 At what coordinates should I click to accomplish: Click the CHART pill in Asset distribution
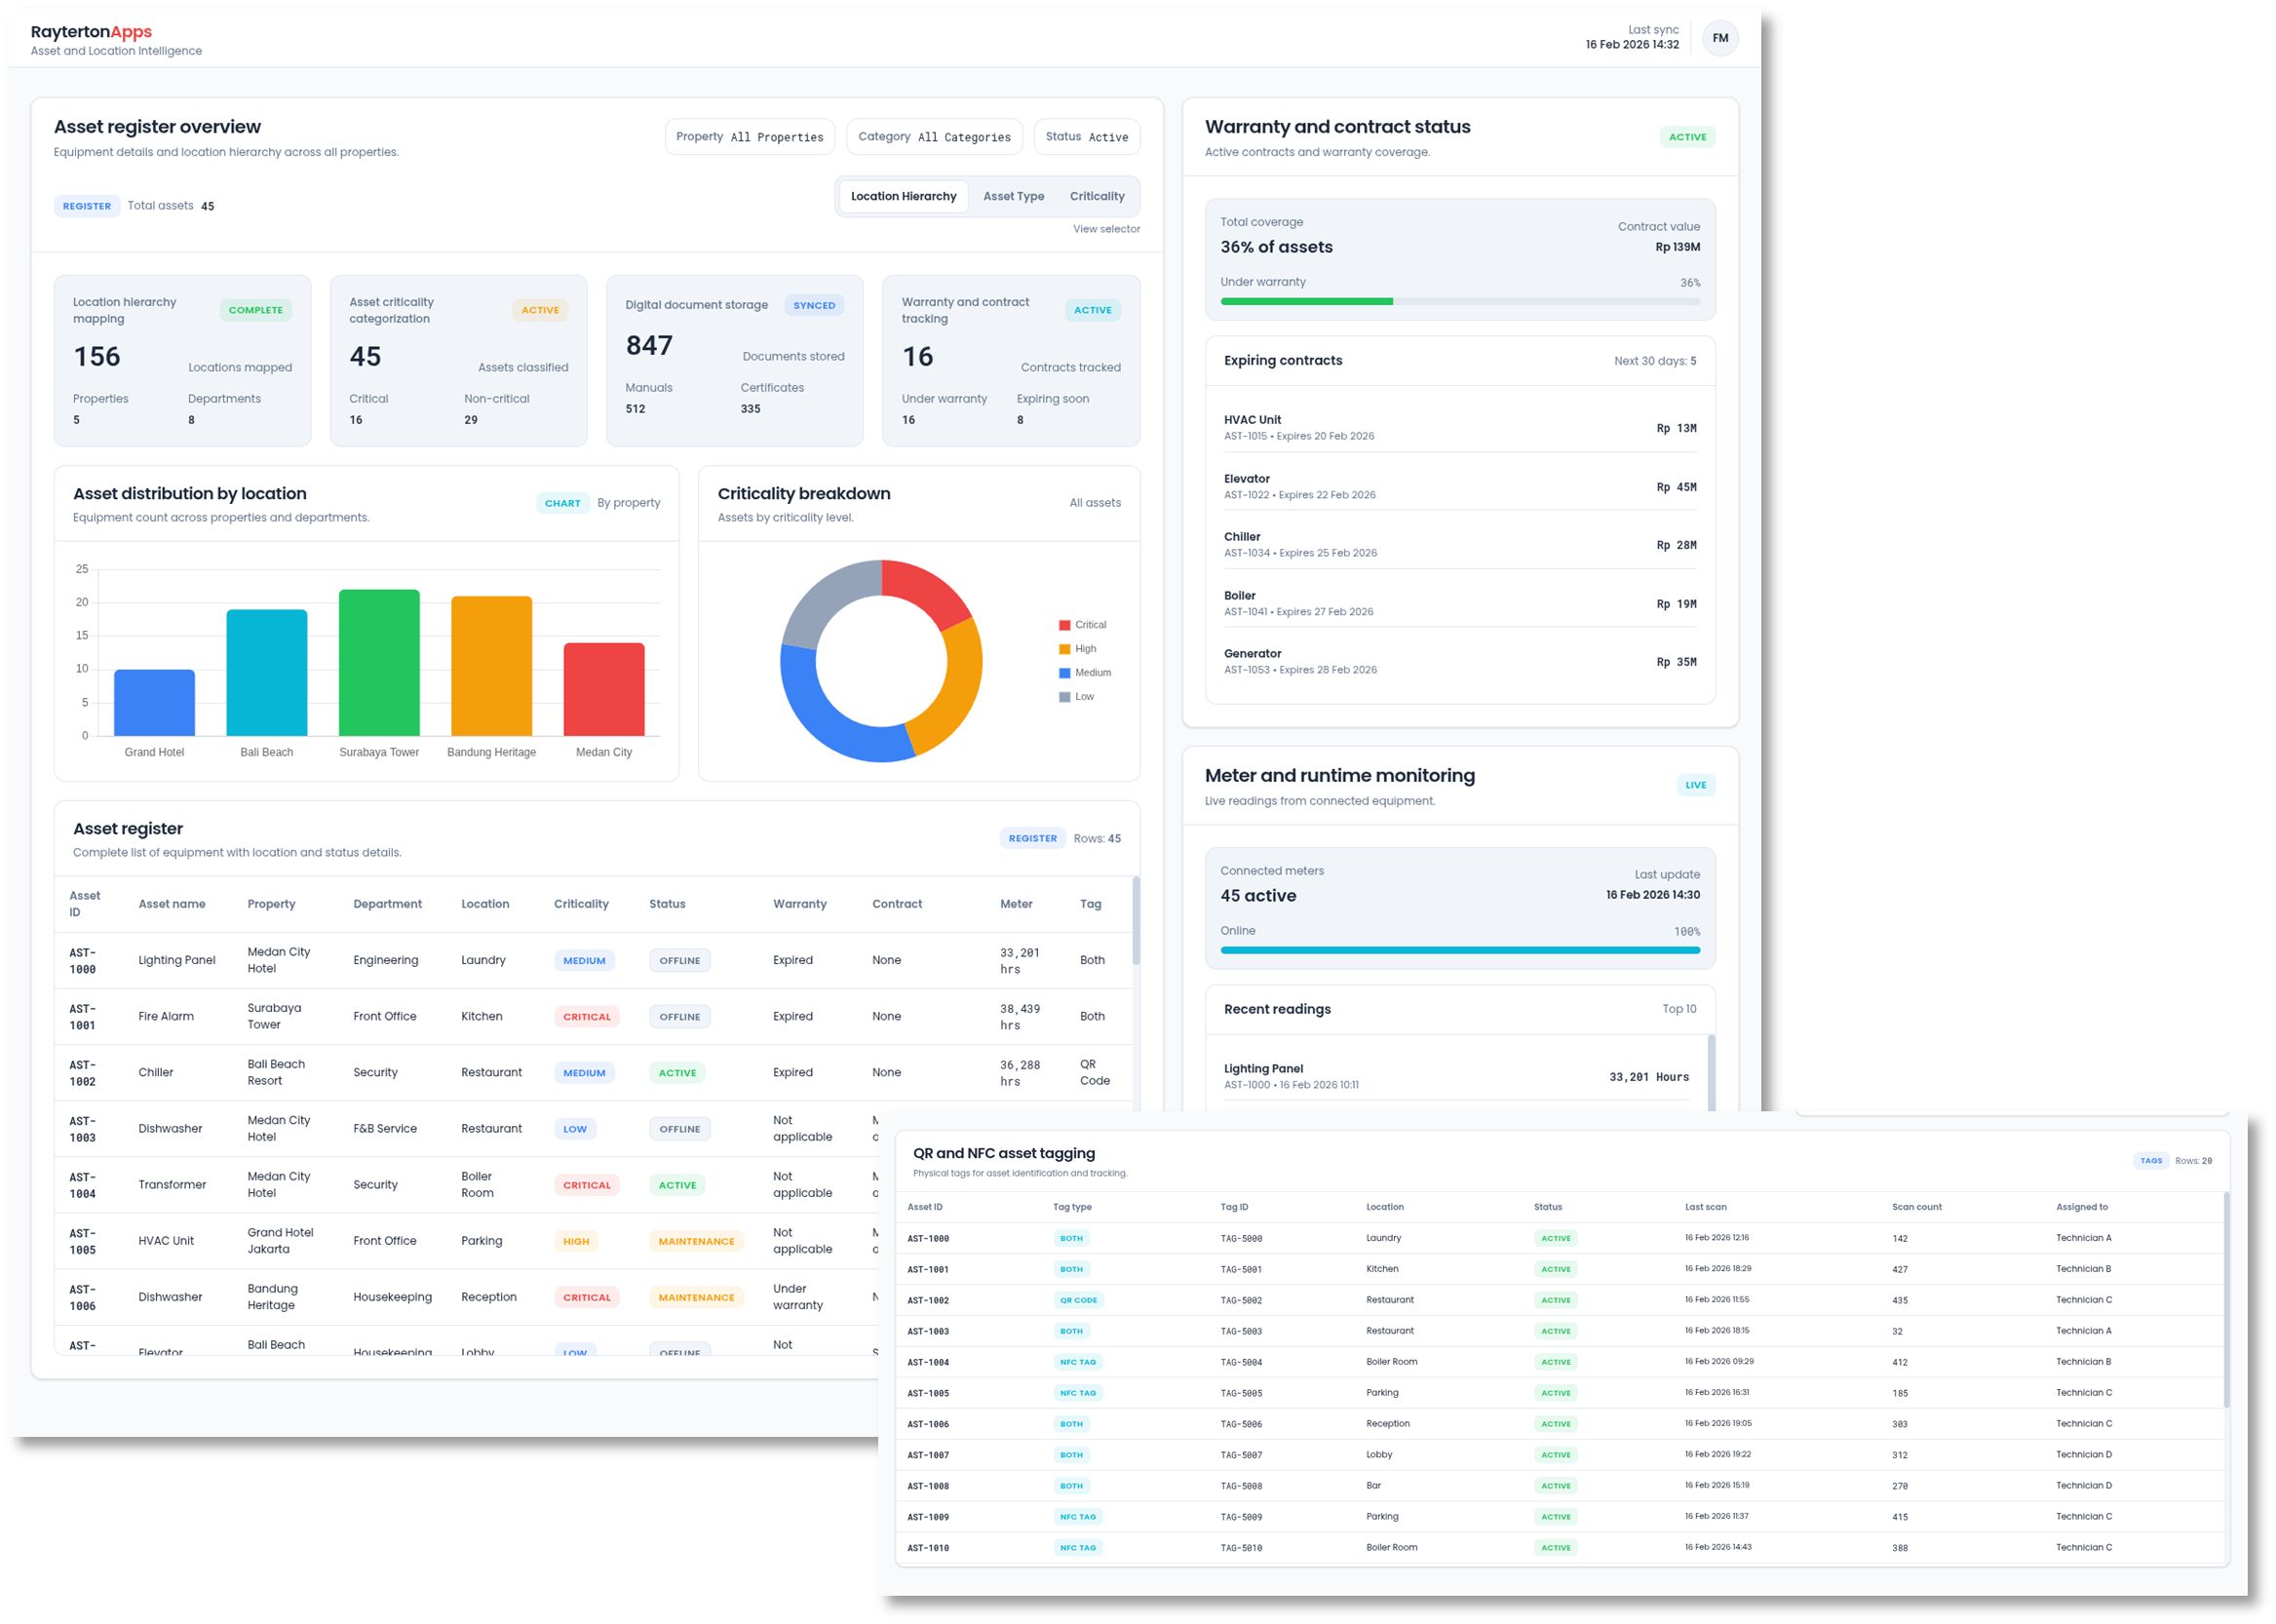[x=563, y=503]
